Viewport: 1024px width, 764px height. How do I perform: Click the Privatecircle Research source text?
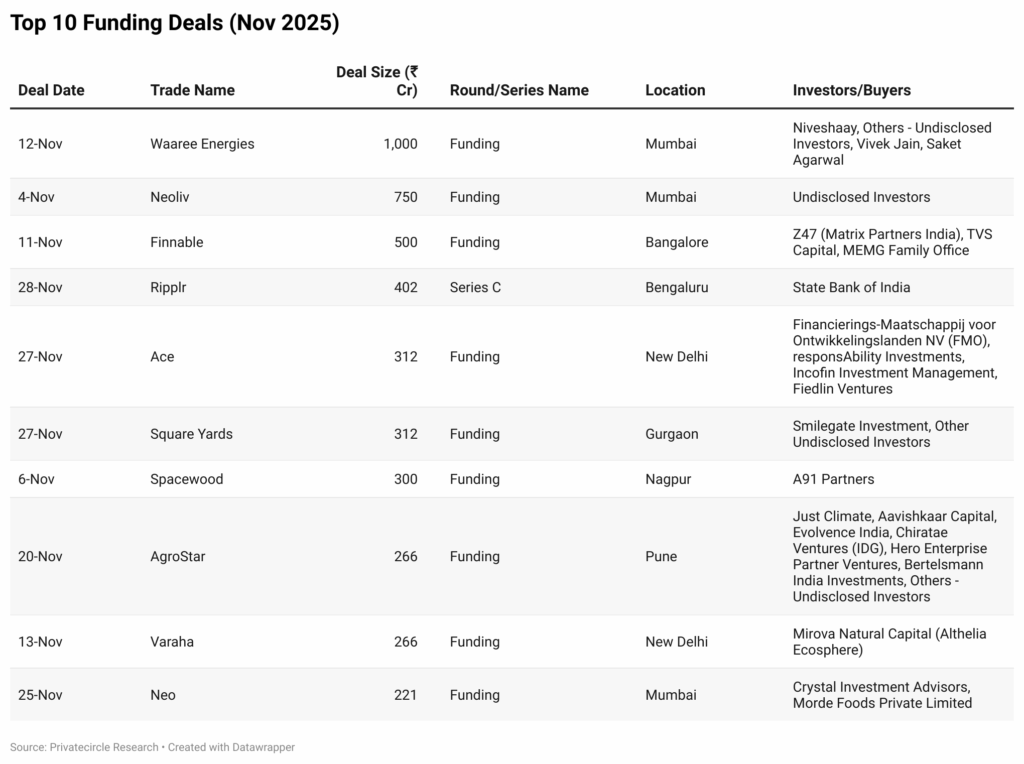click(x=102, y=747)
